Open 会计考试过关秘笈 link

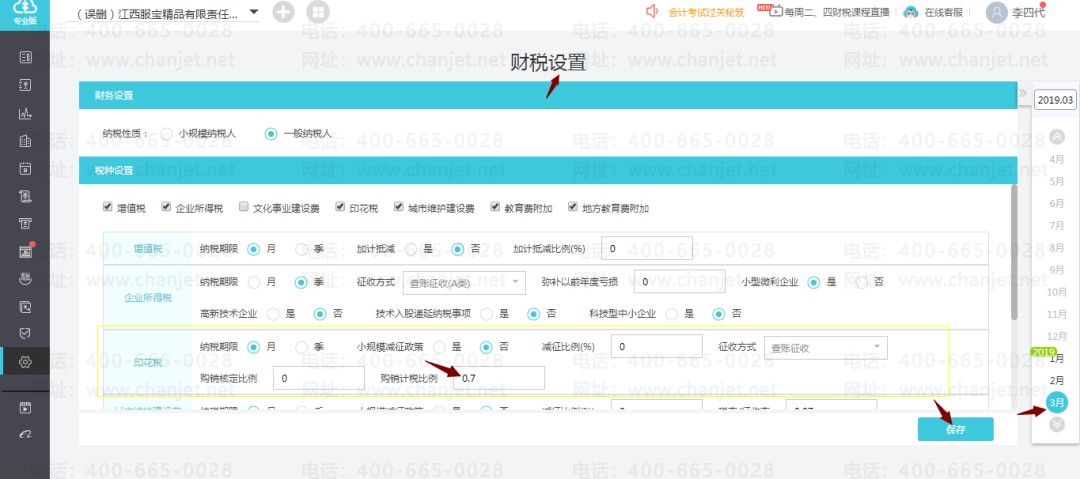pyautogui.click(x=706, y=12)
